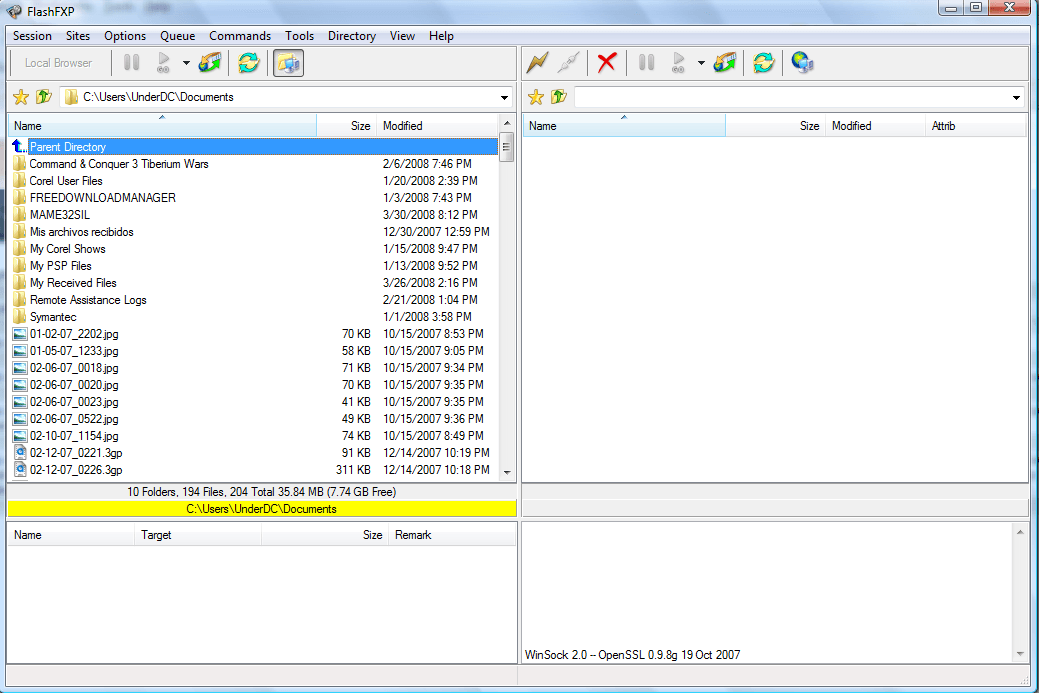This screenshot has width=1039, height=693.
Task: Open local folder Favorites star icon
Action: tap(20, 97)
